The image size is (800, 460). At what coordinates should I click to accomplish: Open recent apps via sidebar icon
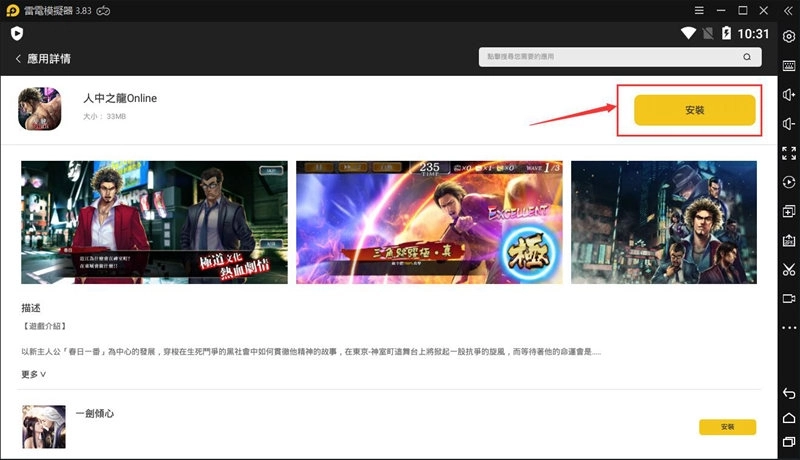pos(789,441)
